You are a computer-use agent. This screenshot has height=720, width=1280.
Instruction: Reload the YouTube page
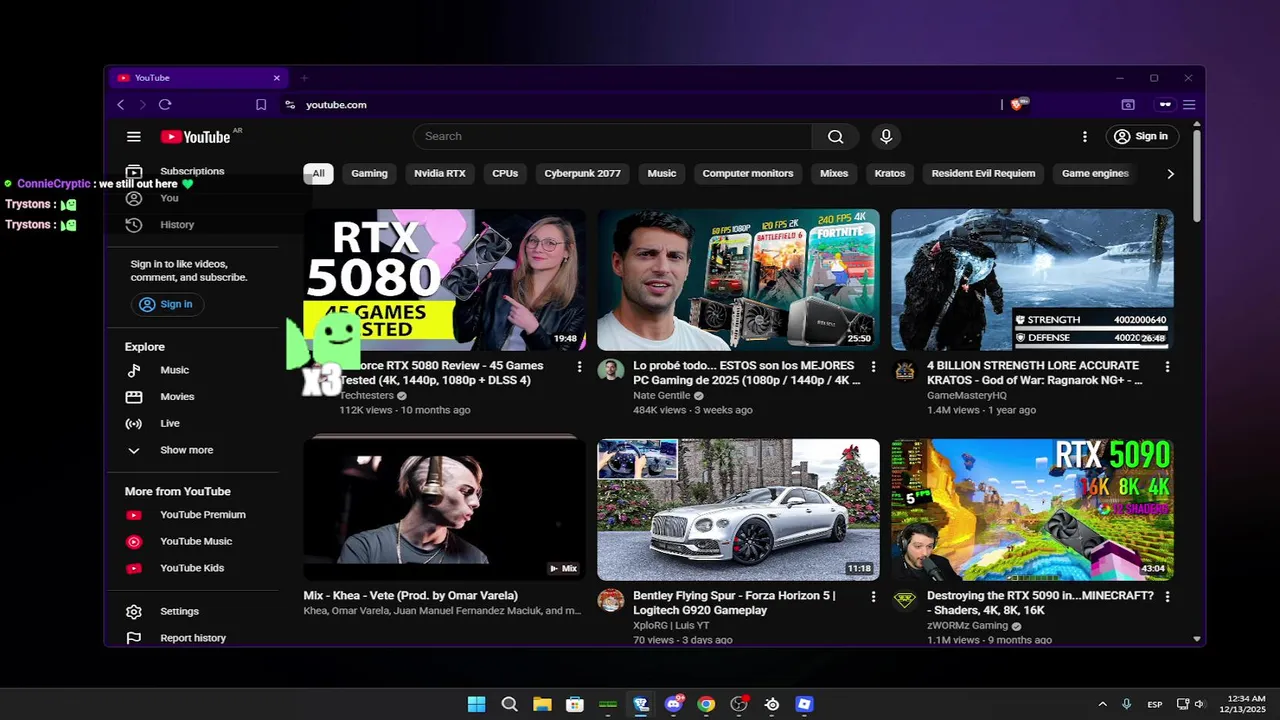click(165, 105)
